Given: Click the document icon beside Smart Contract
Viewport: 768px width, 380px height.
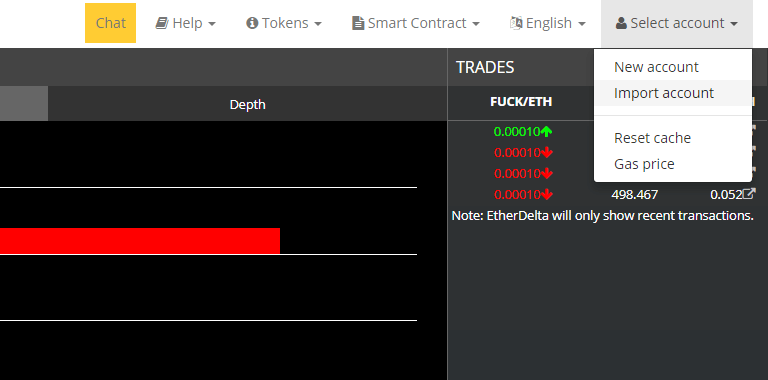Looking at the screenshot, I should point(358,23).
